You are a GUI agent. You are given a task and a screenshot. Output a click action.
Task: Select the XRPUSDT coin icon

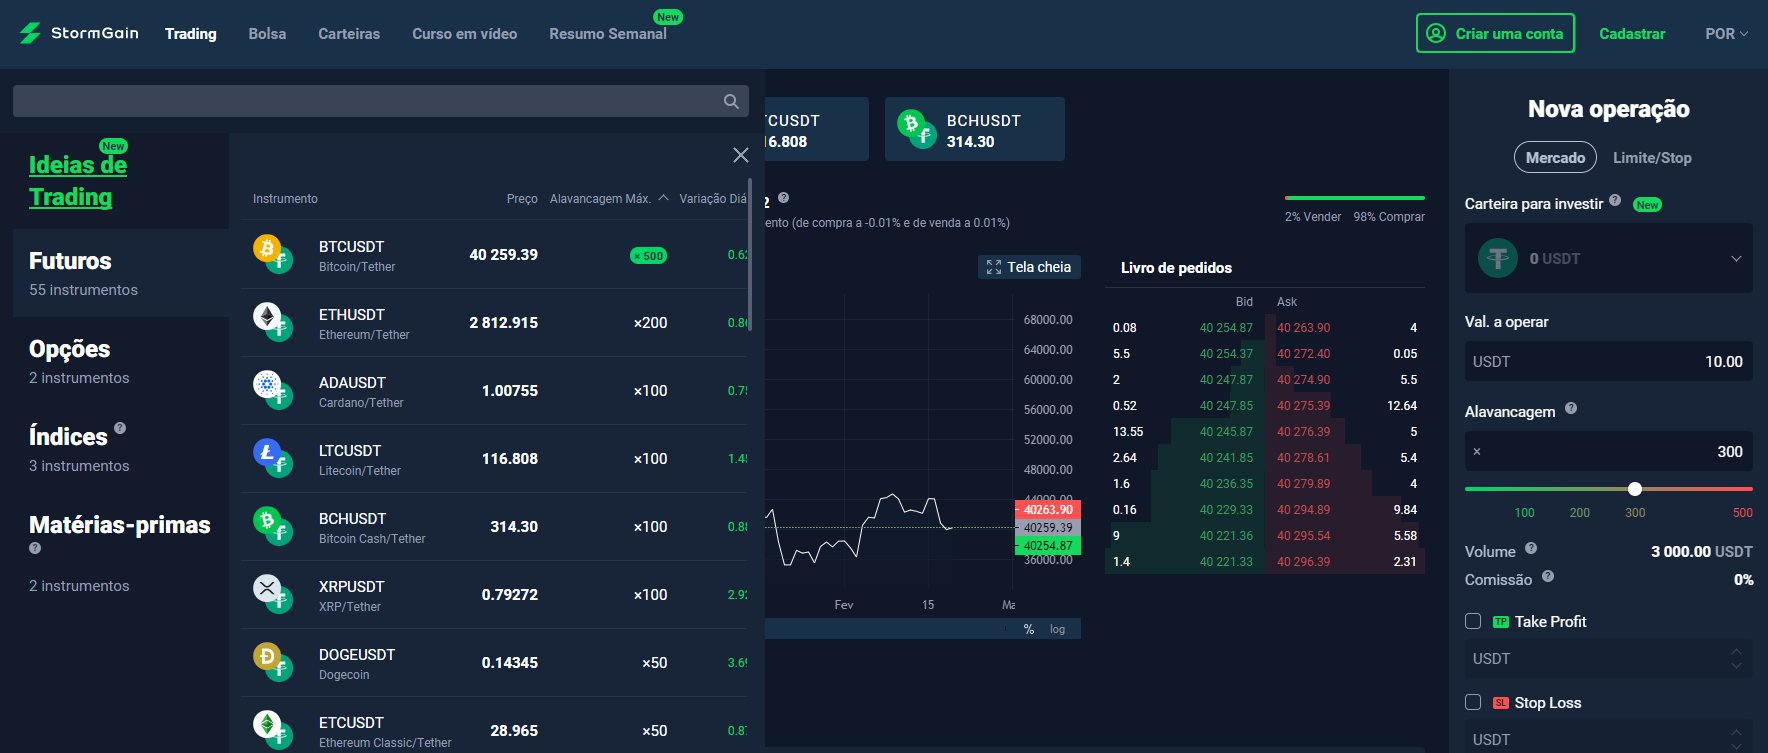pyautogui.click(x=267, y=588)
